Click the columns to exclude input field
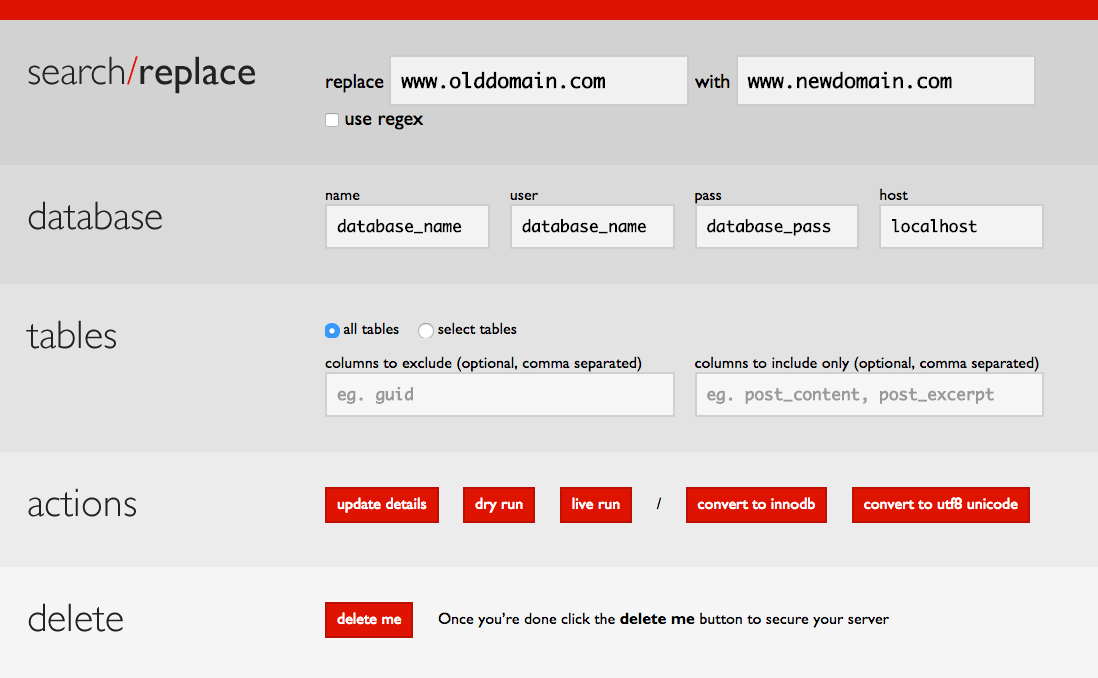1098x678 pixels. pyautogui.click(x=499, y=395)
